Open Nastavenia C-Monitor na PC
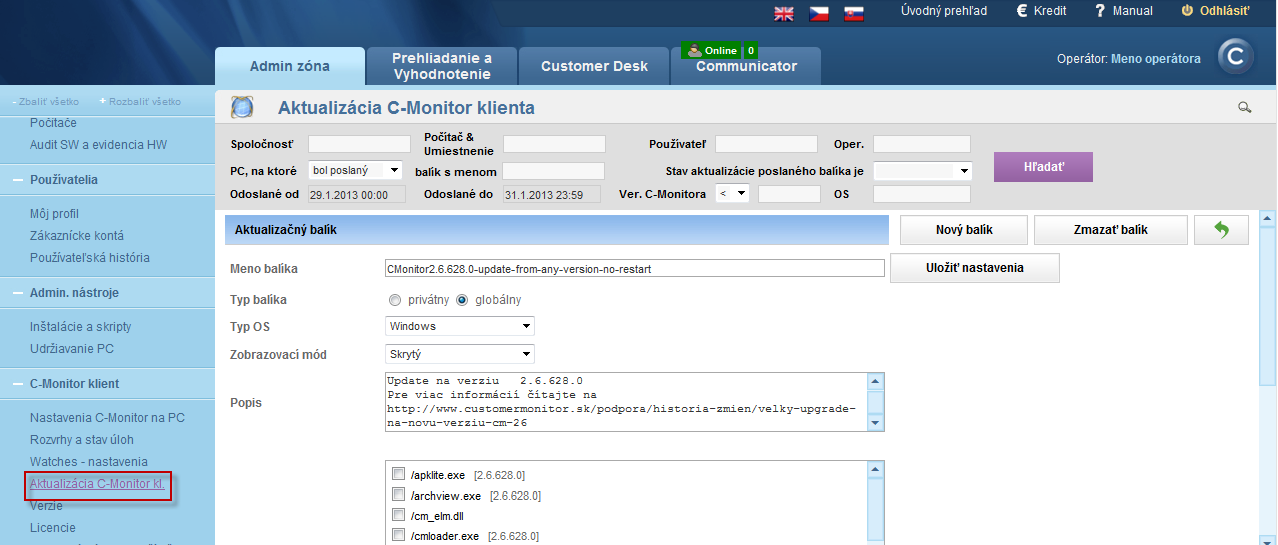The width and height of the screenshot is (1278, 545). [x=107, y=418]
